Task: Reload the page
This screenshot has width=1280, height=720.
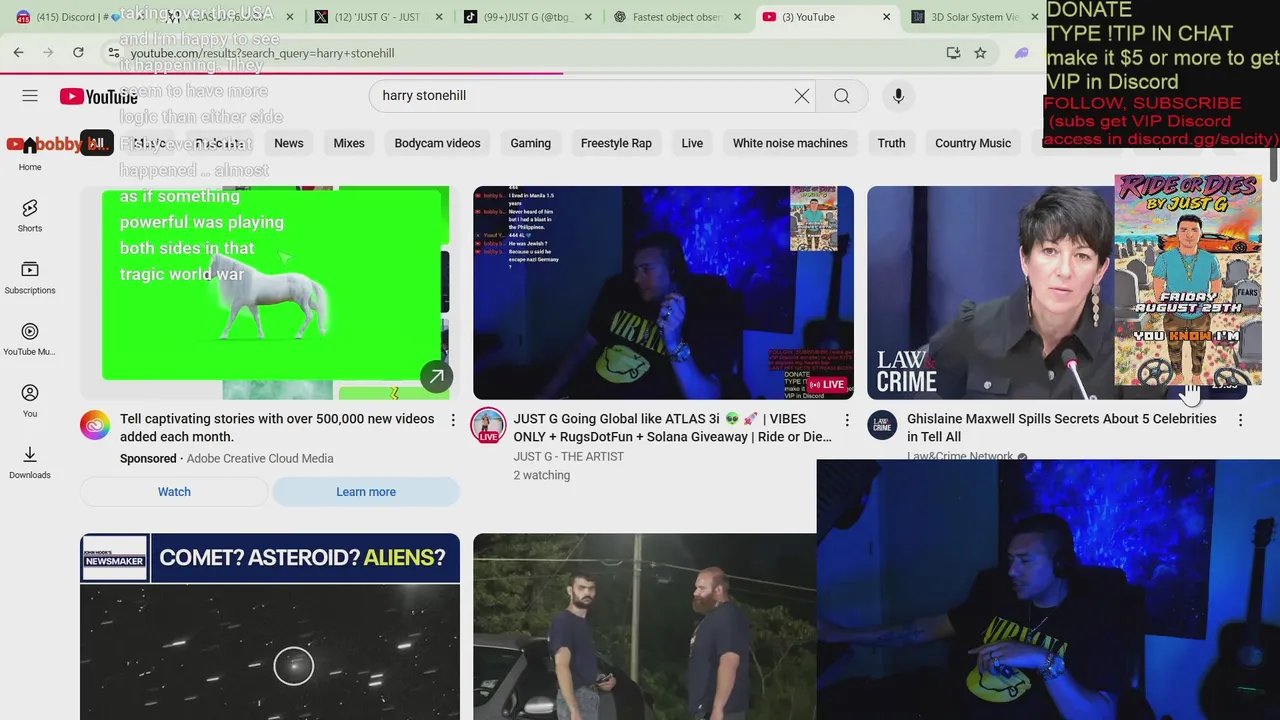Action: [x=78, y=53]
